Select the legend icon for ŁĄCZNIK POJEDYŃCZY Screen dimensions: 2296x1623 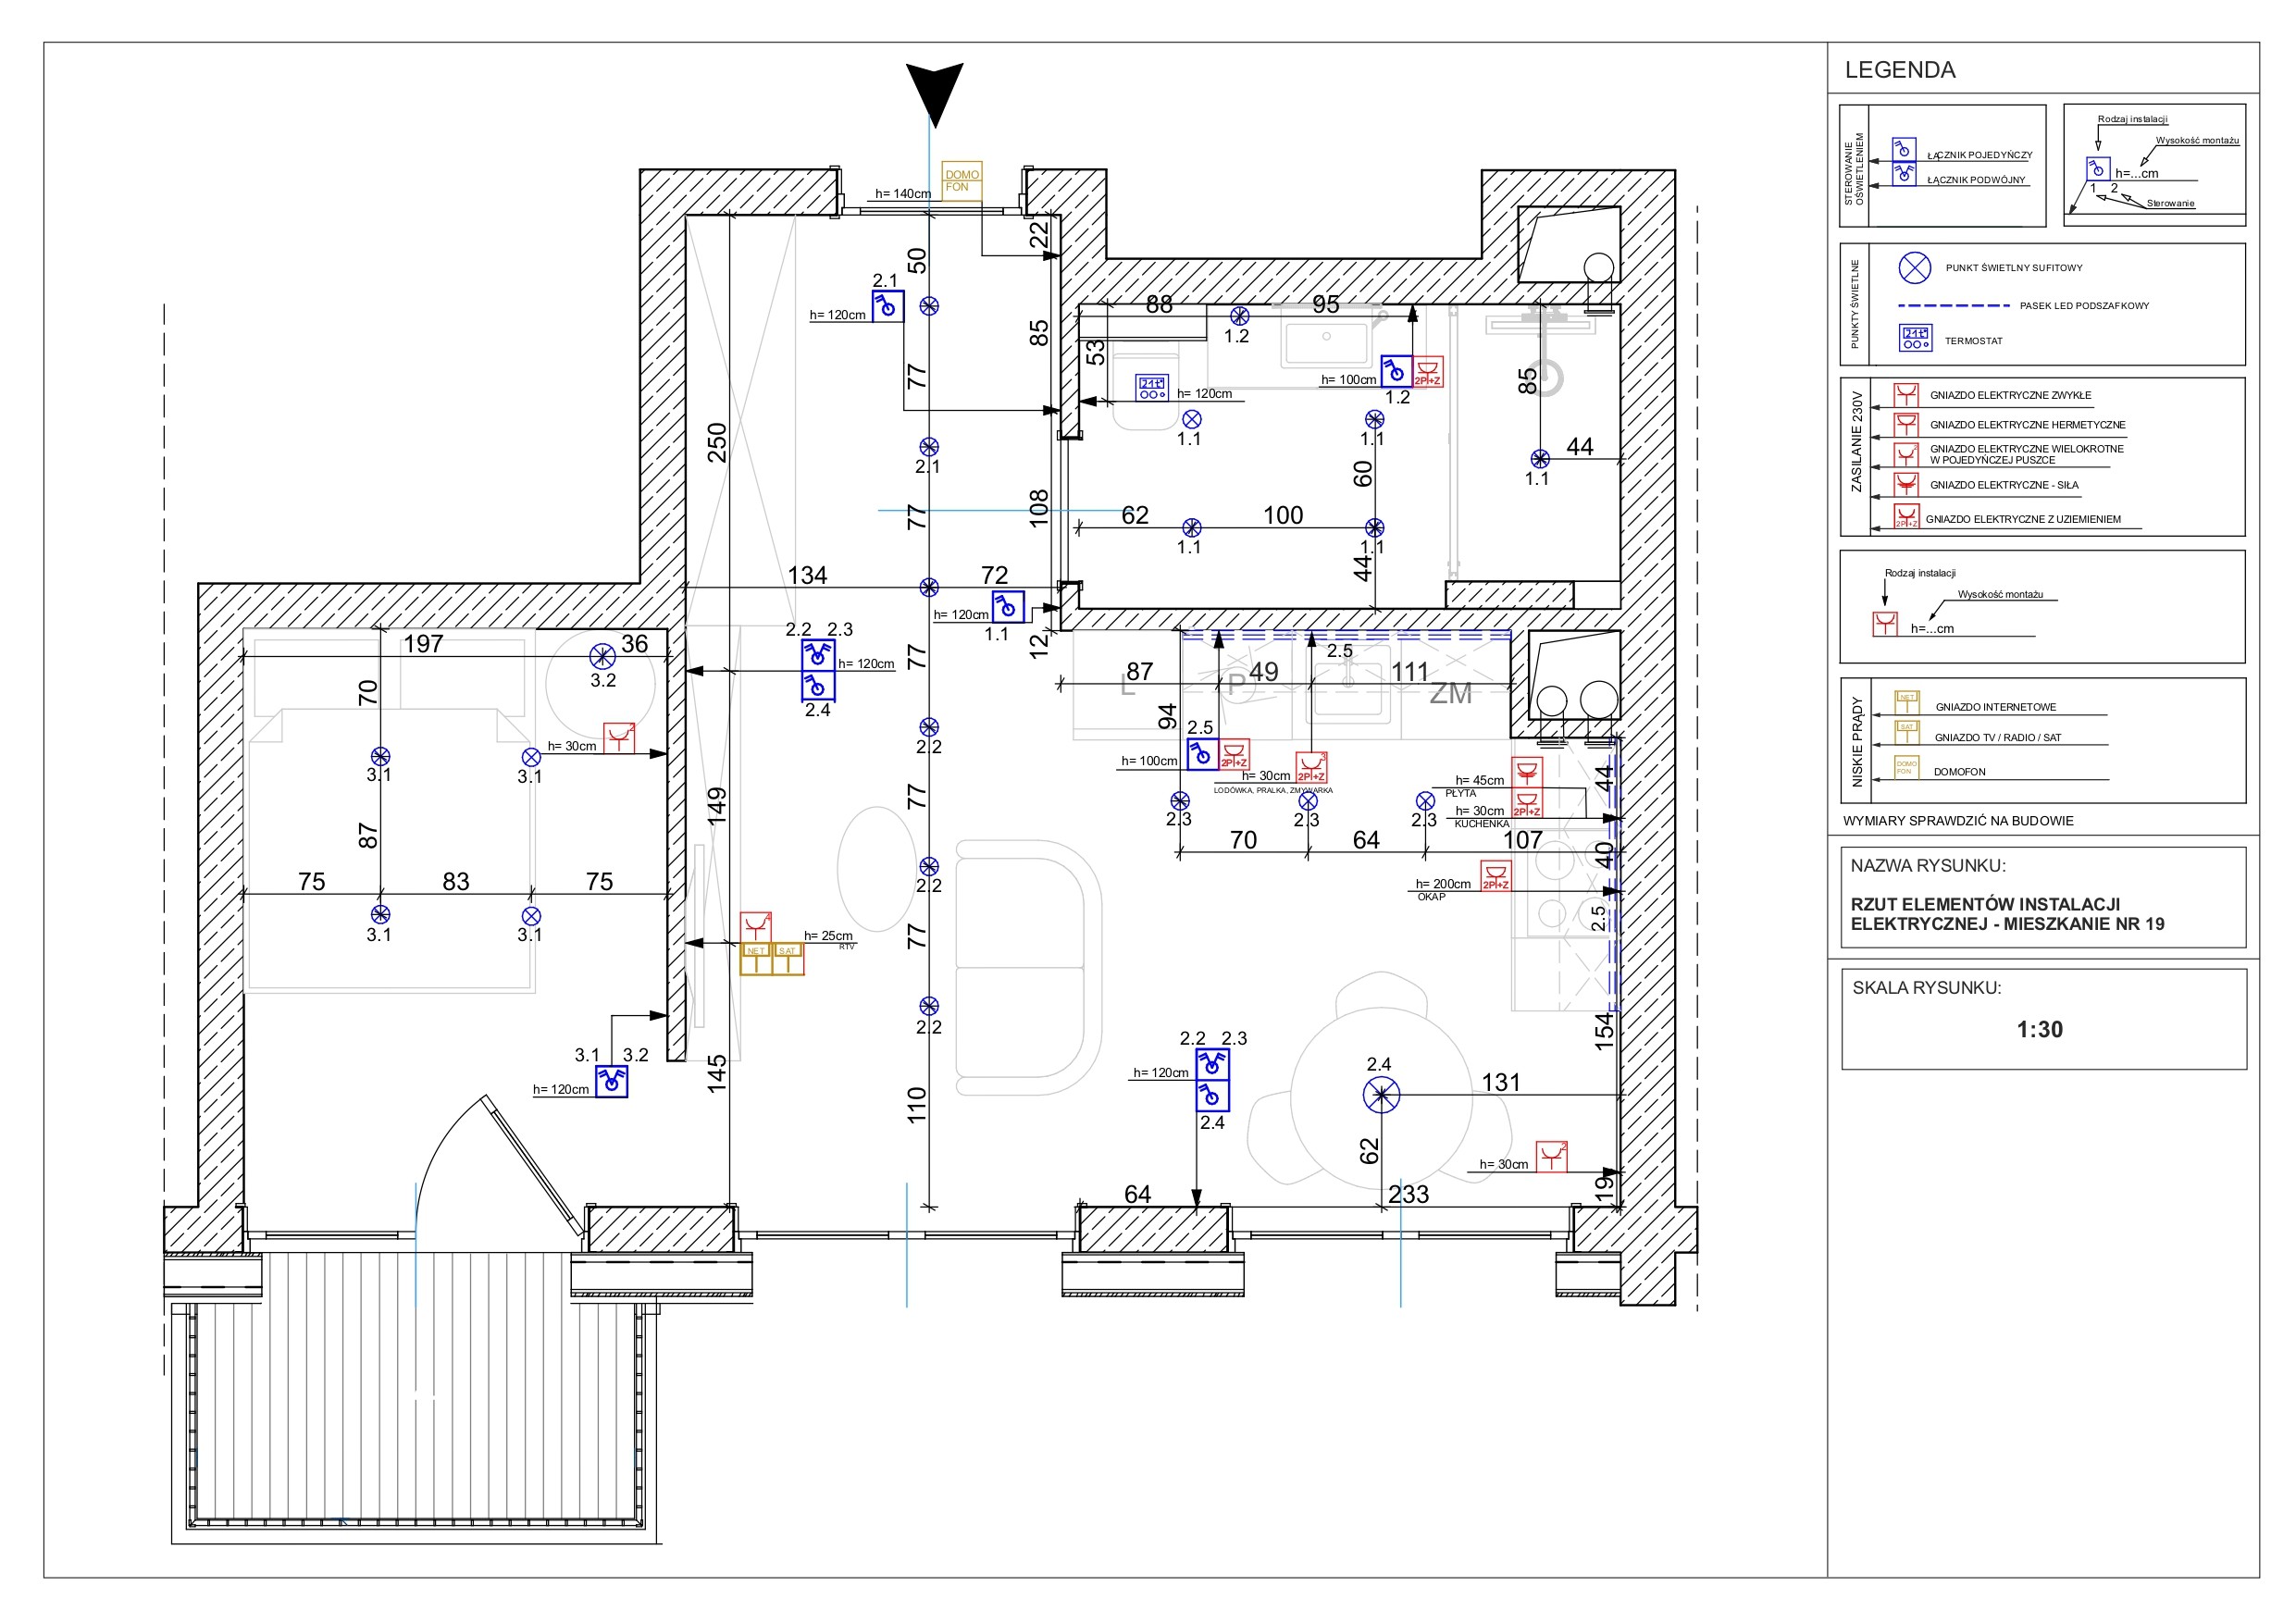1903,150
